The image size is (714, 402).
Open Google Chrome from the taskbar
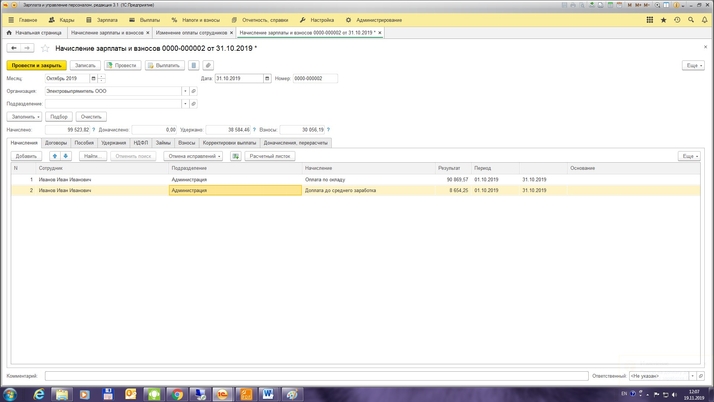point(176,394)
